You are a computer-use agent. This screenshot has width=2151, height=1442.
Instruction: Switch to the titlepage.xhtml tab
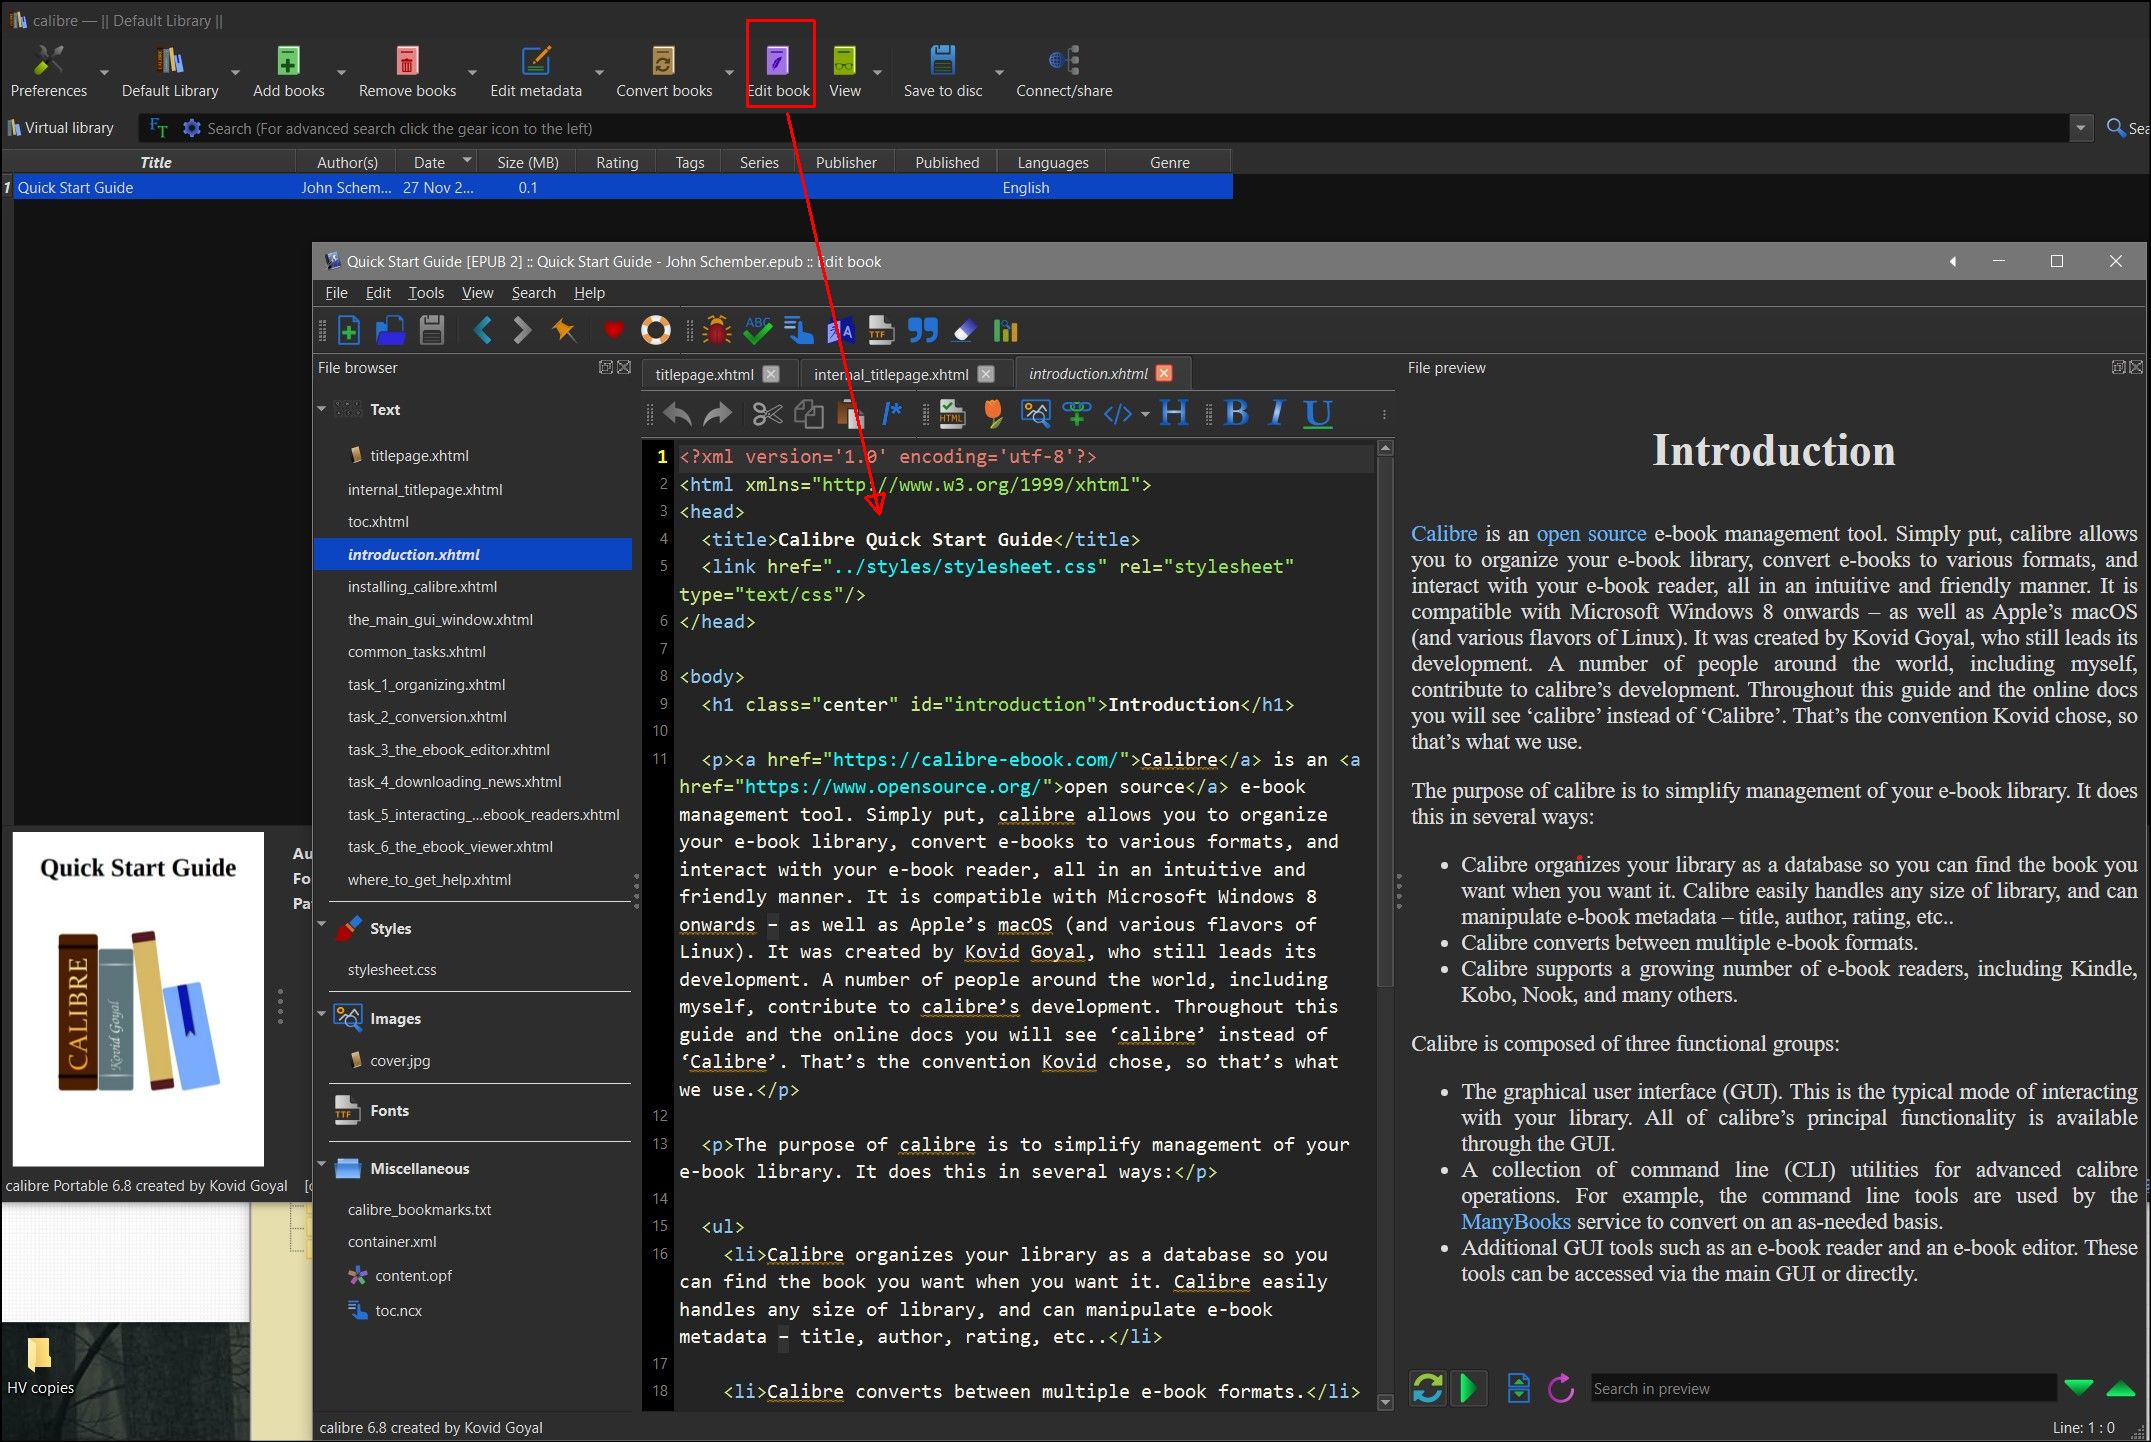point(704,374)
